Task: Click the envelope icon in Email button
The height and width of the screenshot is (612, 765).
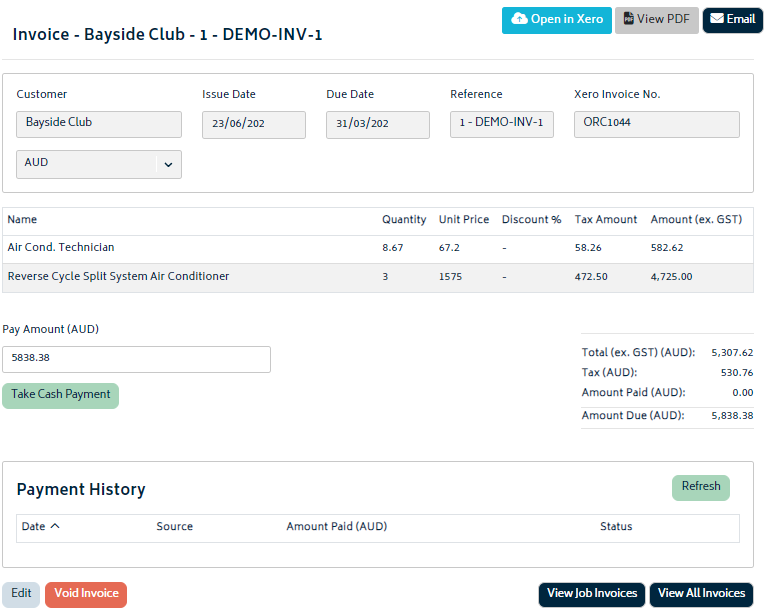Action: point(716,19)
